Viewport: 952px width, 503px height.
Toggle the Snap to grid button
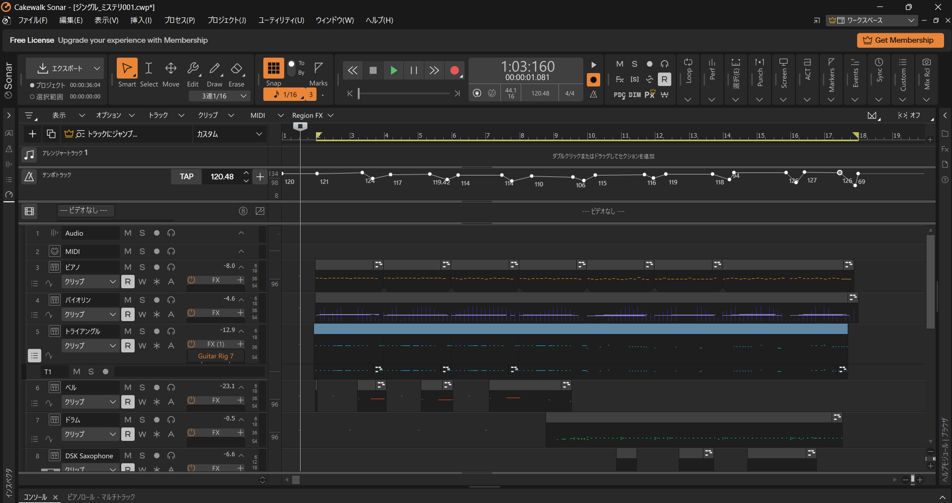click(273, 69)
